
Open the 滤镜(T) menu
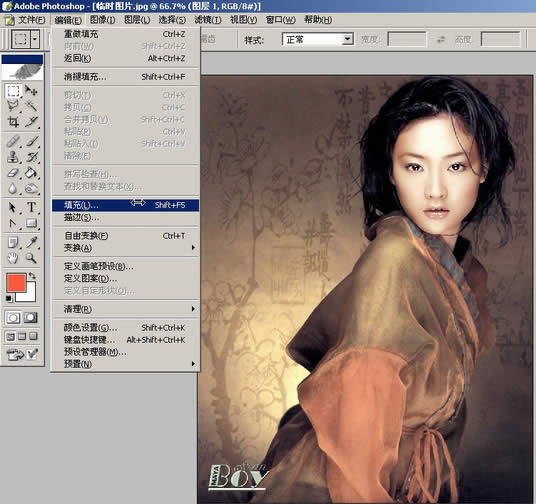[x=208, y=20]
